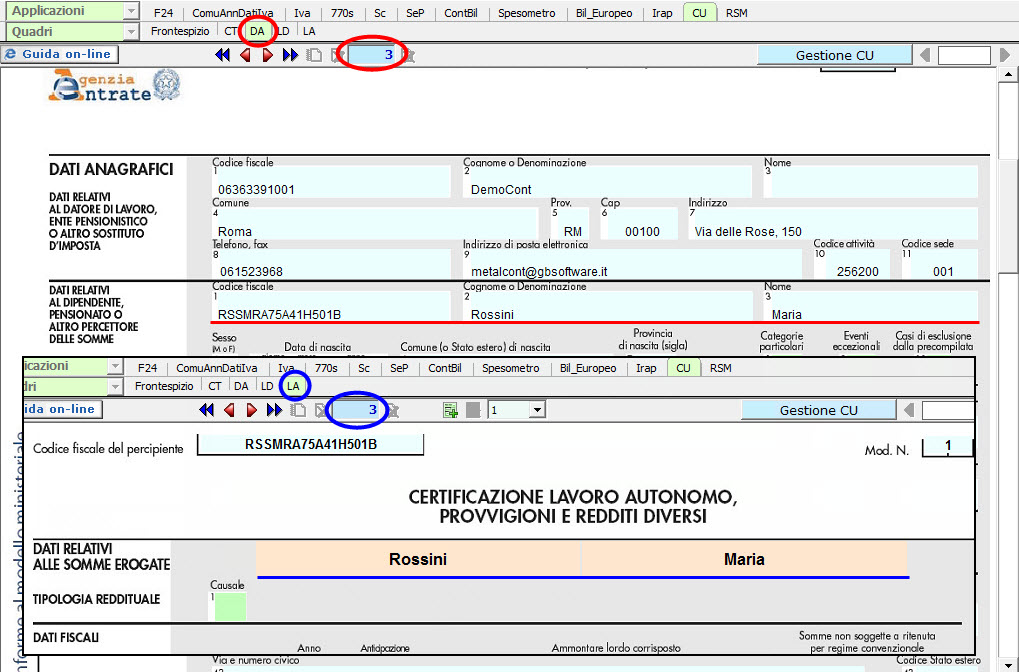Go to previous record in the DA panel
This screenshot has width=1019, height=672.
point(246,55)
